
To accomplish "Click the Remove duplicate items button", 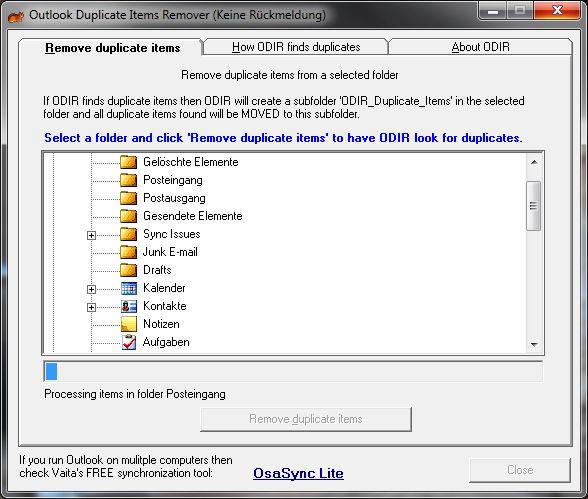I will click(306, 419).
